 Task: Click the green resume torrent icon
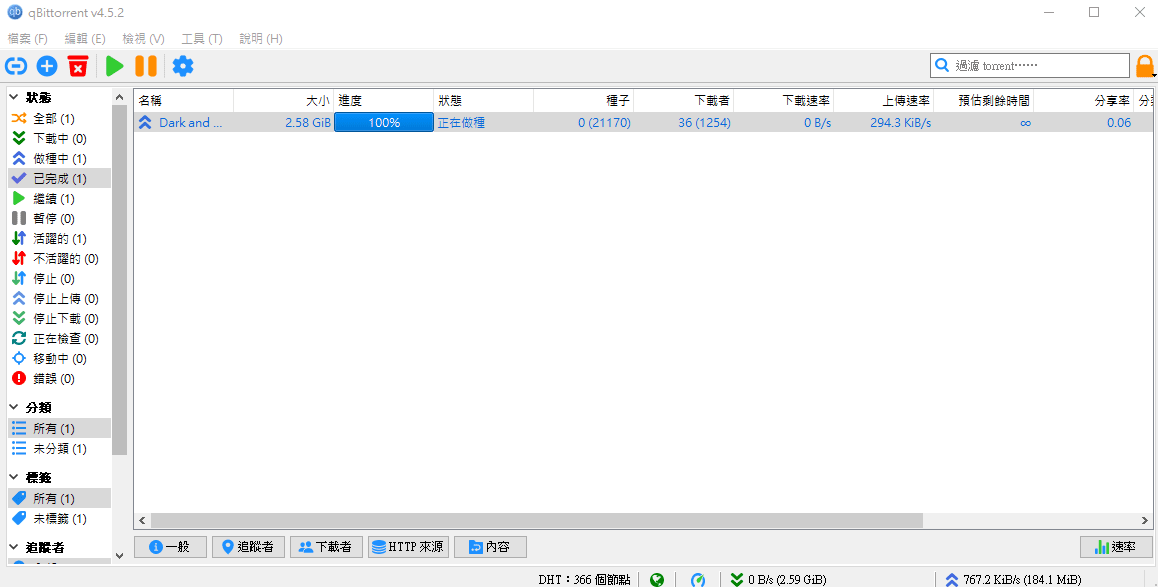[115, 66]
